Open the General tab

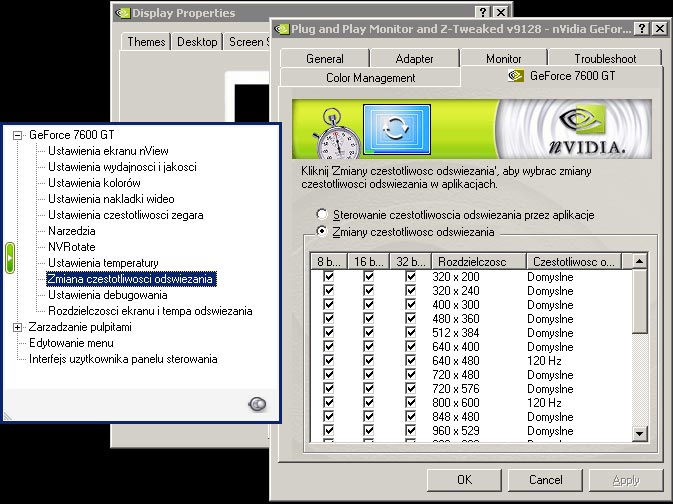(324, 58)
